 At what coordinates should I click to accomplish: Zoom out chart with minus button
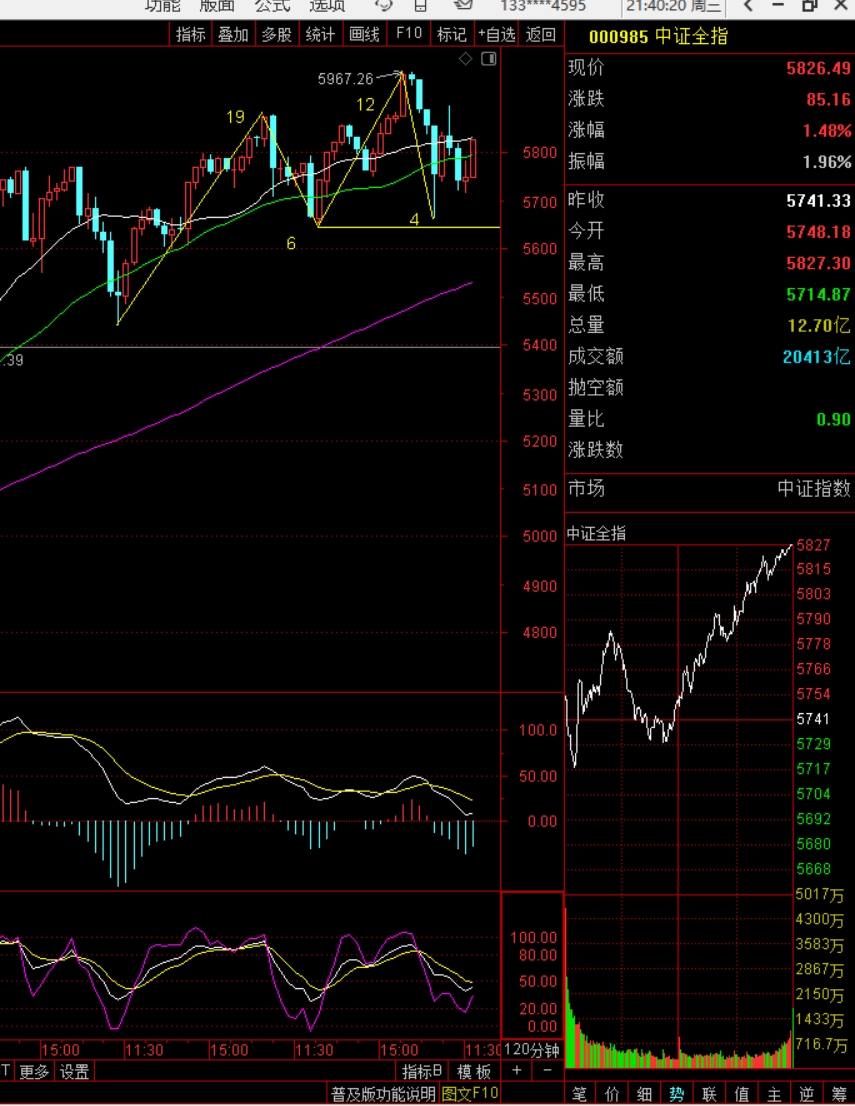547,1071
